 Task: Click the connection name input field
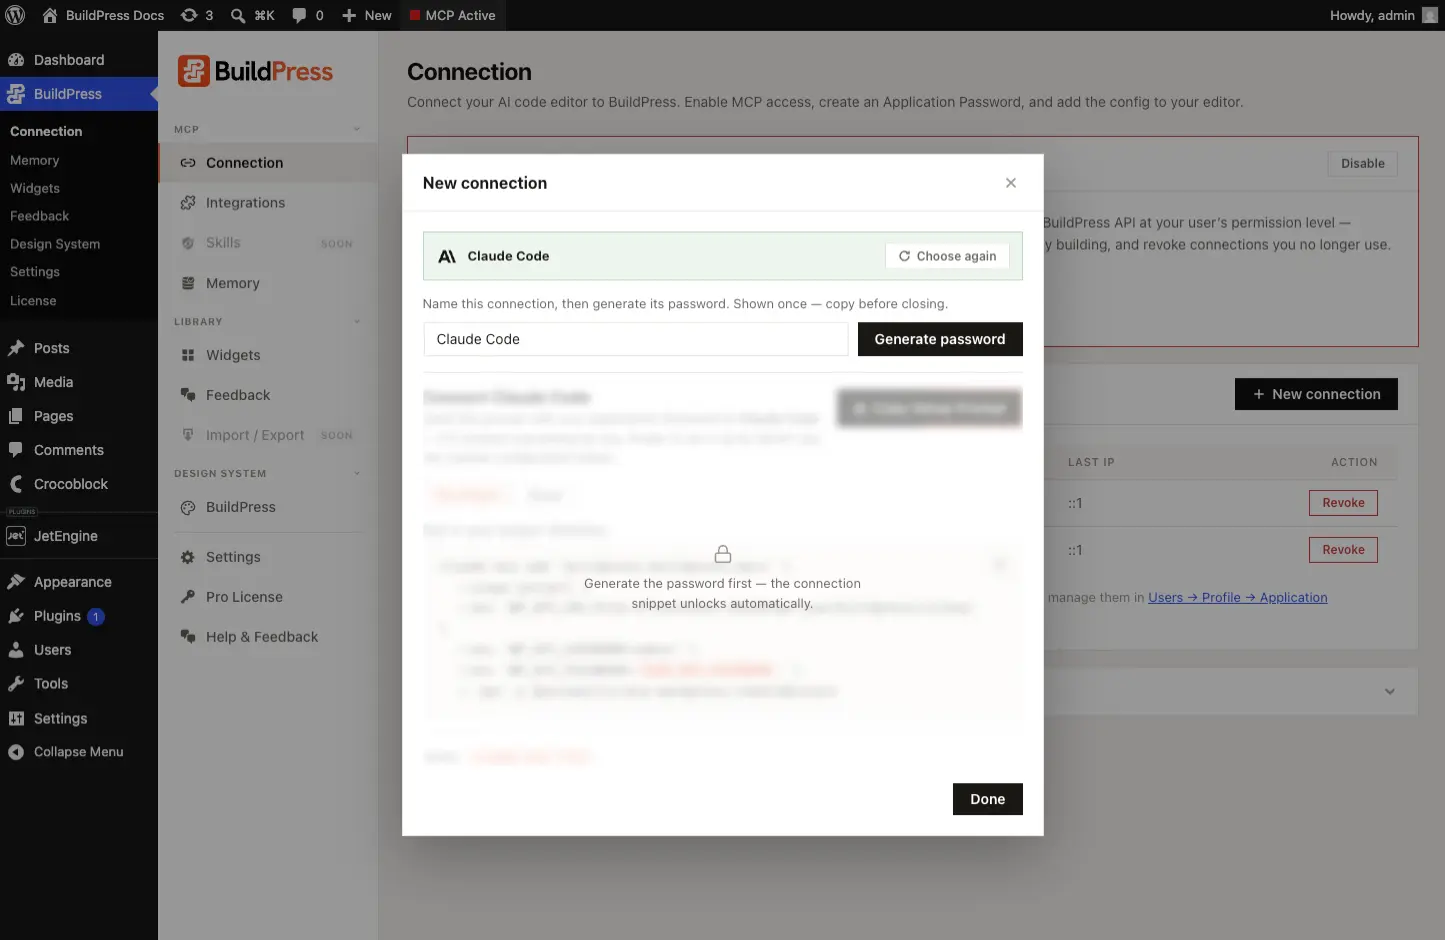click(x=636, y=339)
